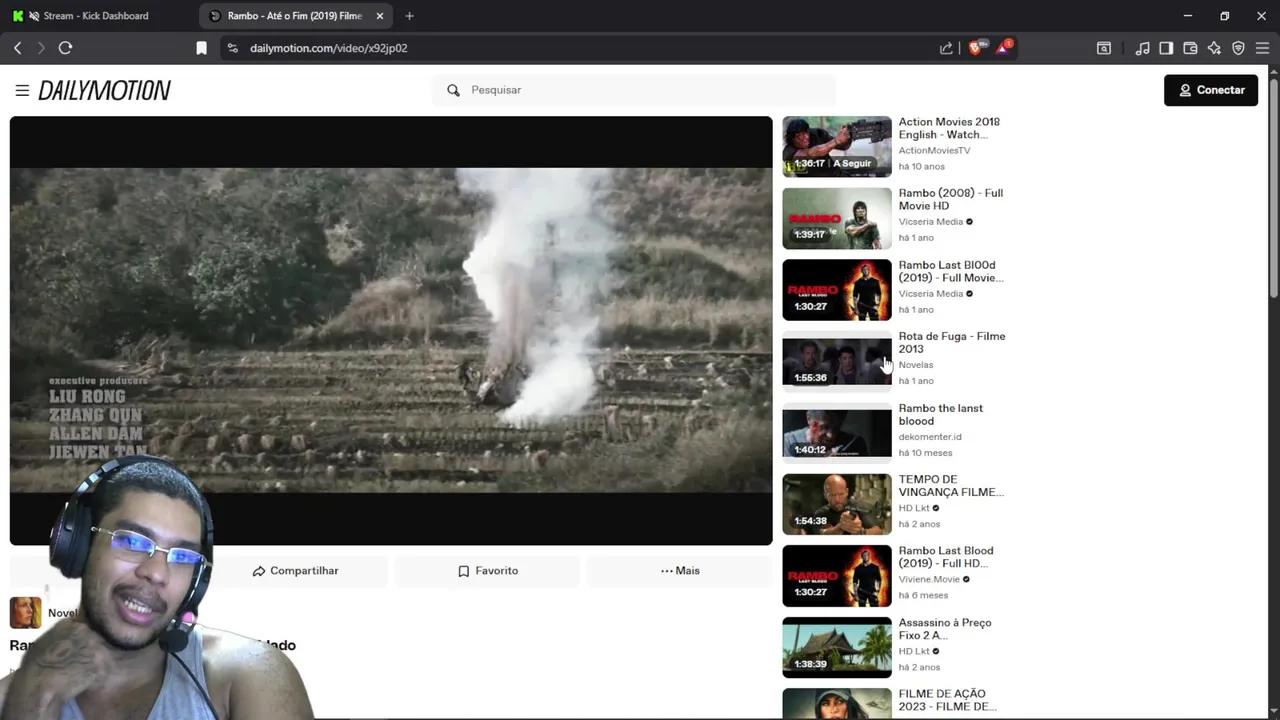Screen dimensions: 1280x720
Task: Click title Rambo (2008) - Full Movie HD
Action: (951, 199)
